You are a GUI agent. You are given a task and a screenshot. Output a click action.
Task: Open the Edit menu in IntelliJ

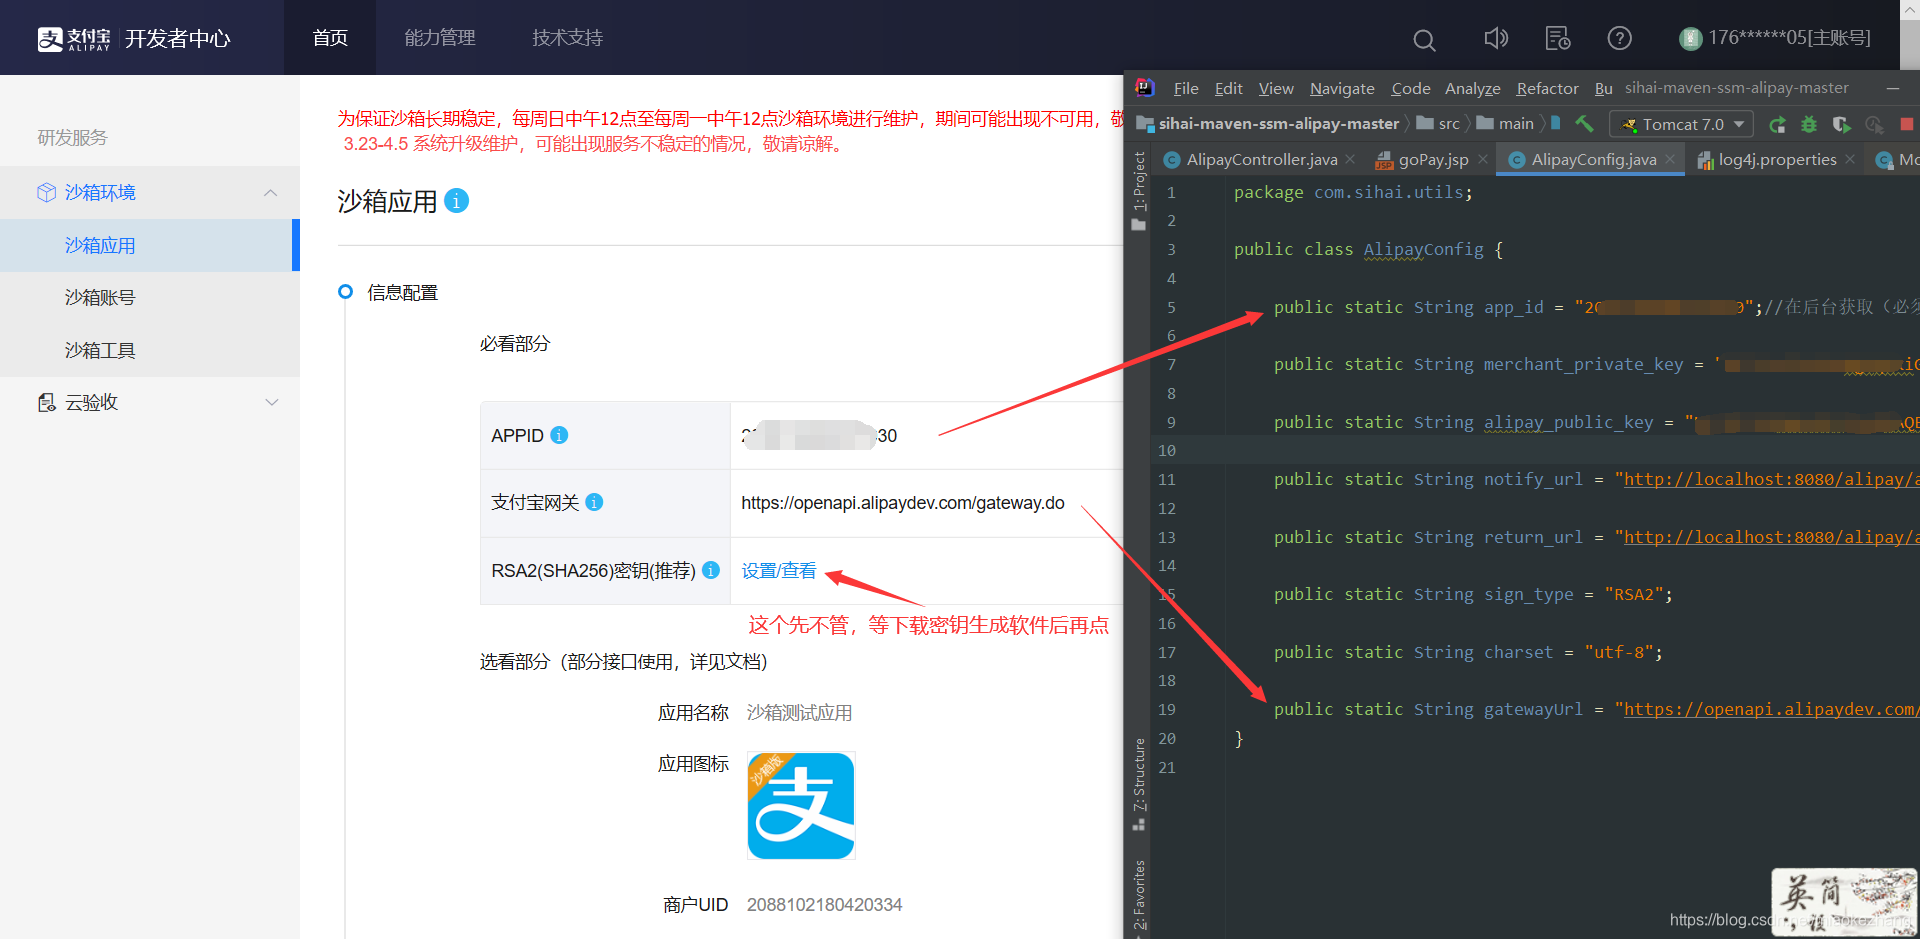coord(1228,88)
